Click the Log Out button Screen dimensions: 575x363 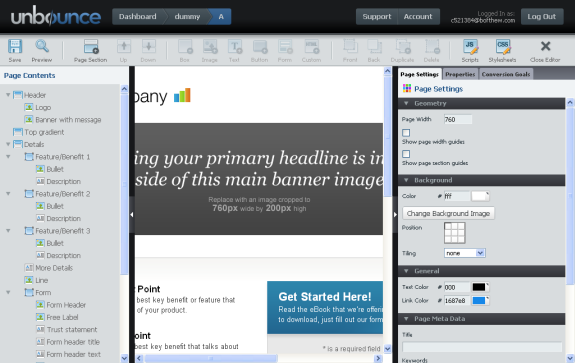[542, 16]
